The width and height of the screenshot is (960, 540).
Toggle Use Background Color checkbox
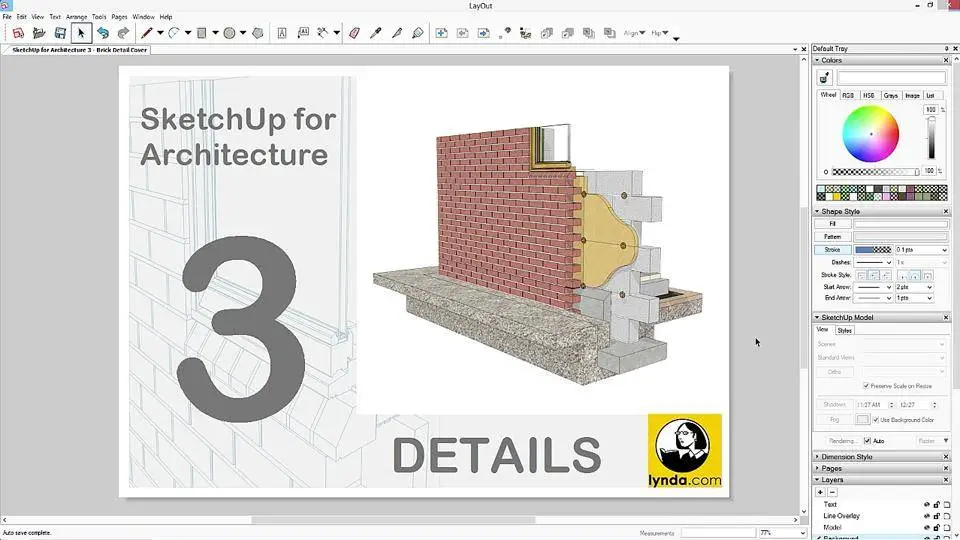[876, 419]
